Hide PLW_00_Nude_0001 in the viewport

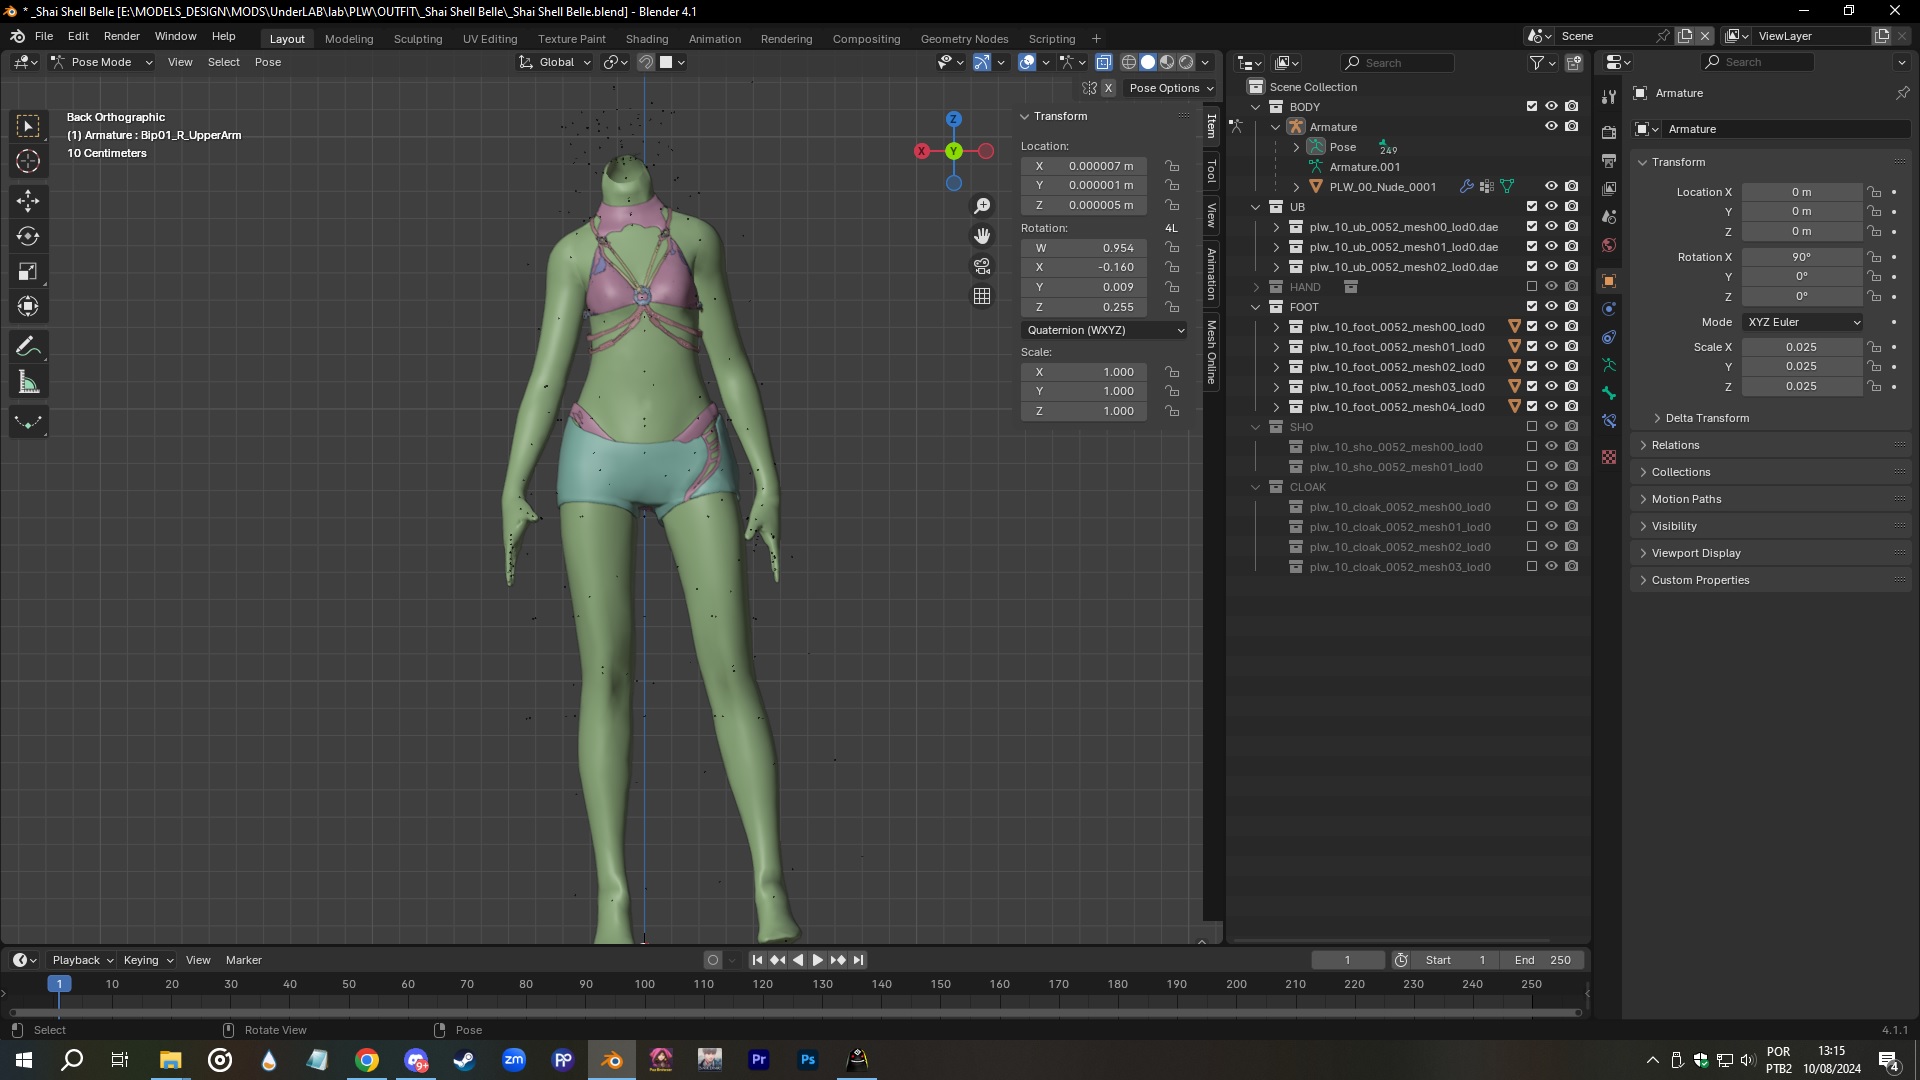1551,186
